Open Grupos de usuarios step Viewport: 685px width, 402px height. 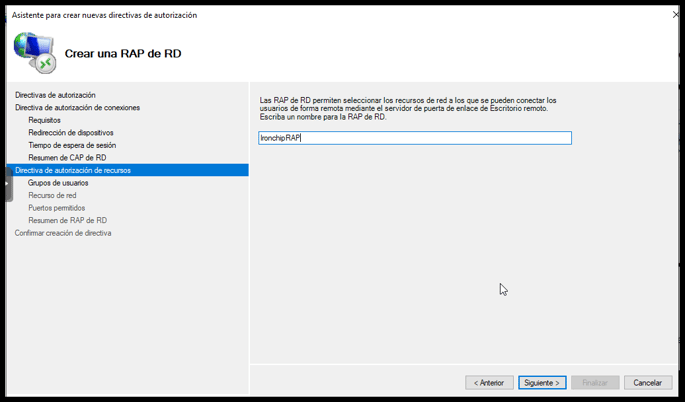tap(58, 183)
